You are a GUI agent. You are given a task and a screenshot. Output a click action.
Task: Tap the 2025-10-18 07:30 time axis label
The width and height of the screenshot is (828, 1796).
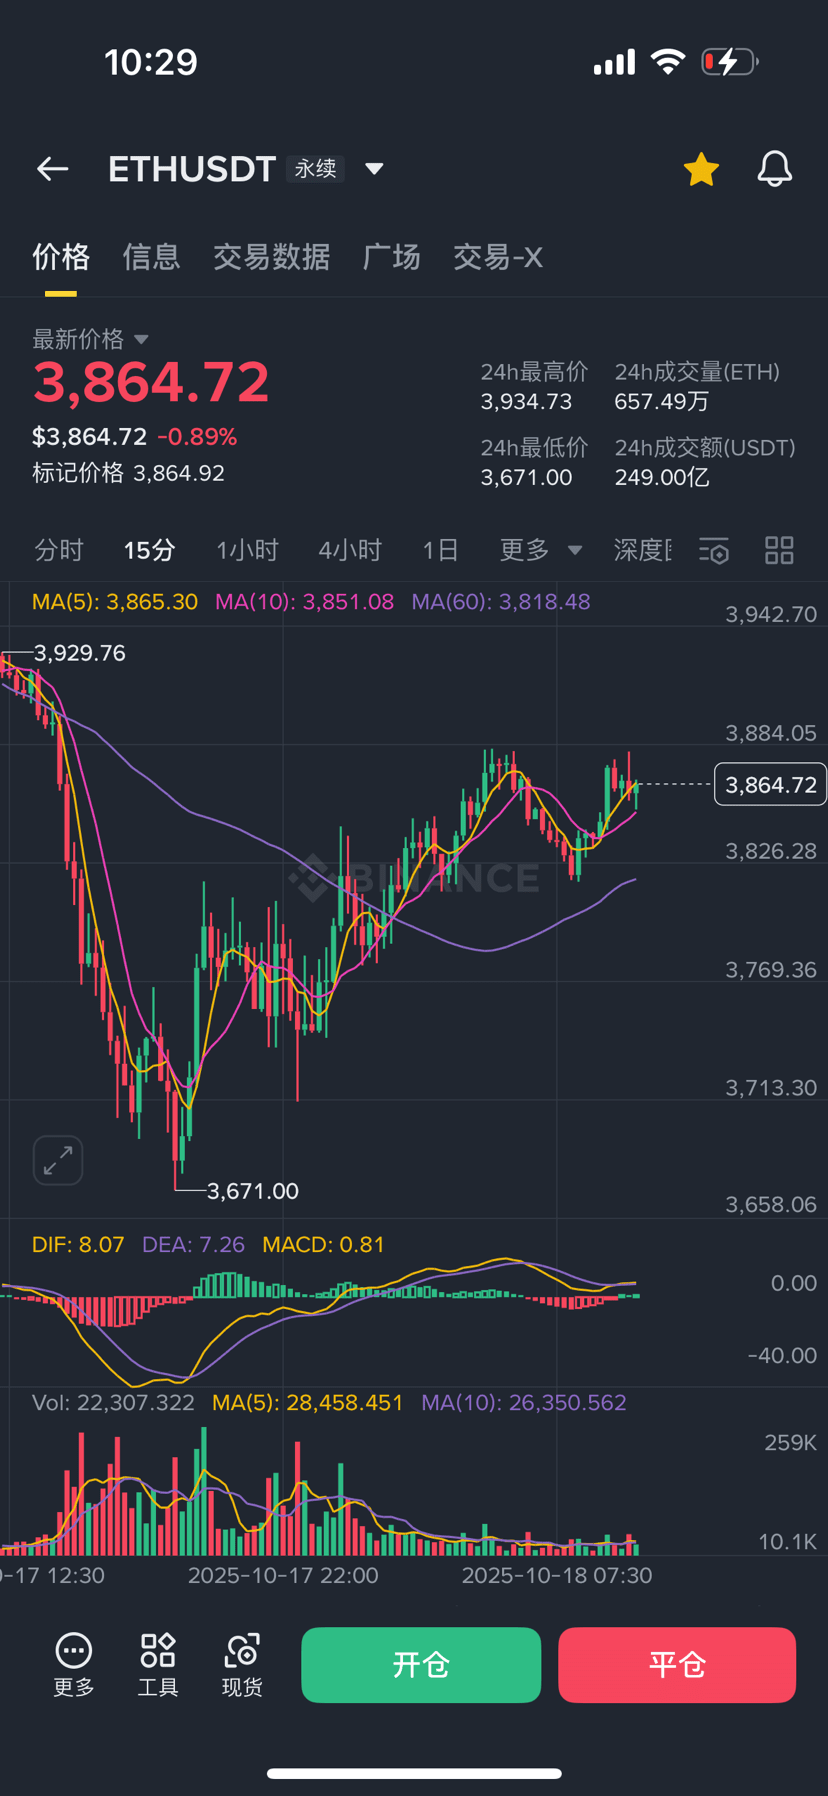coord(557,1576)
